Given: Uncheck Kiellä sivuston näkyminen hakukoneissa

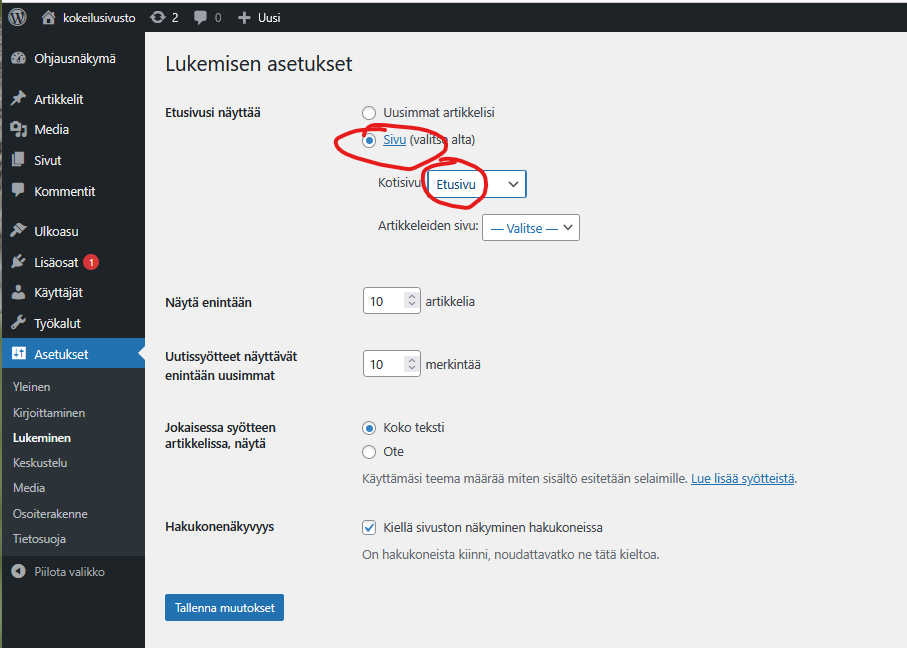Looking at the screenshot, I should [x=369, y=527].
